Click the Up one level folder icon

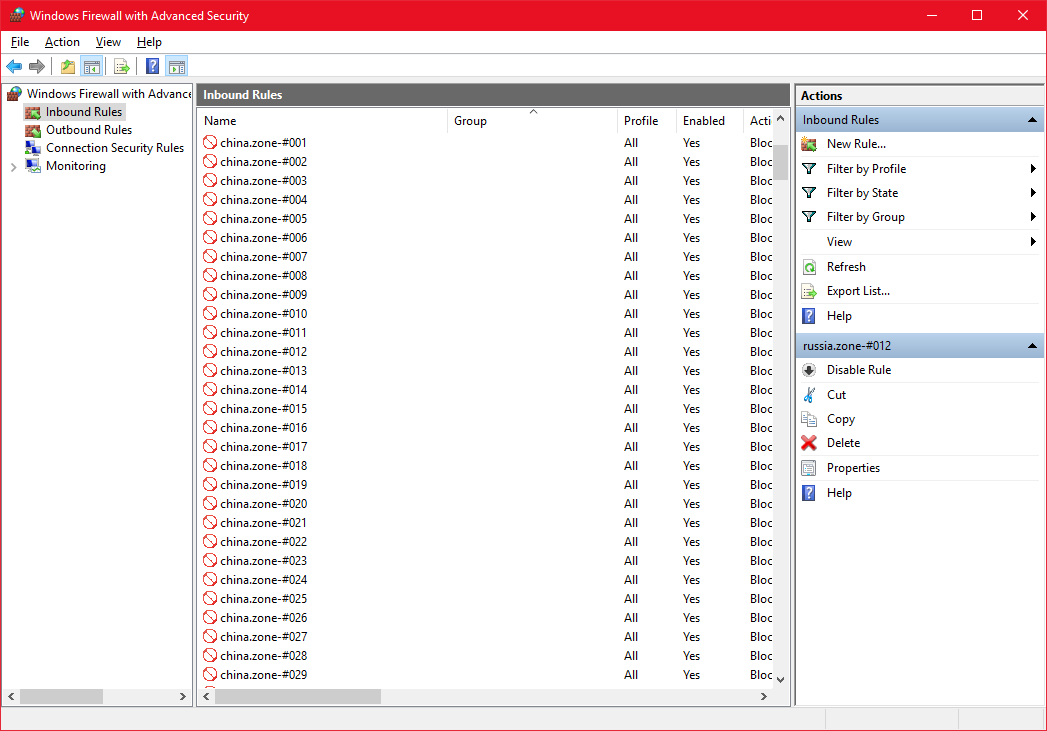(x=67, y=67)
